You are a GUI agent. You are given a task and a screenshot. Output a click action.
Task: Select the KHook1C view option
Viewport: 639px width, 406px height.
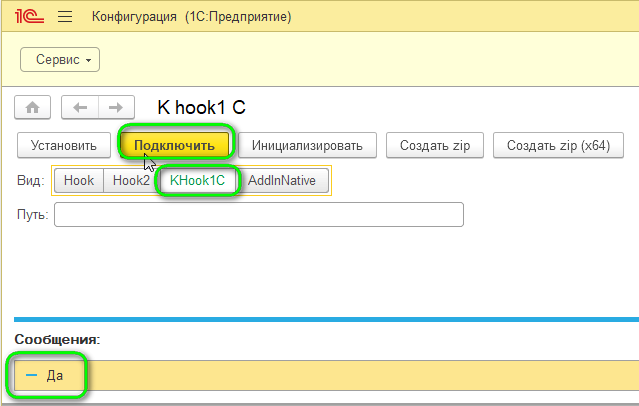(197, 180)
